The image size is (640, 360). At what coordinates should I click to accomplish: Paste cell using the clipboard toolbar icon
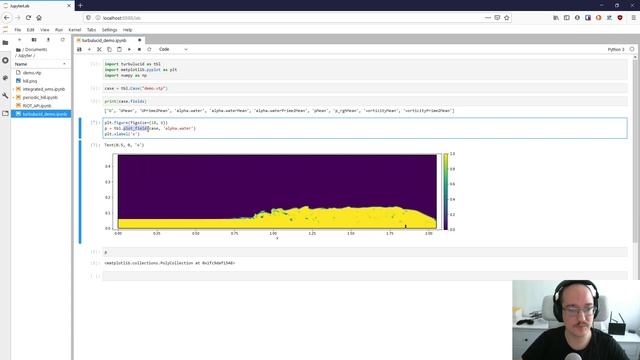pyautogui.click(x=119, y=49)
